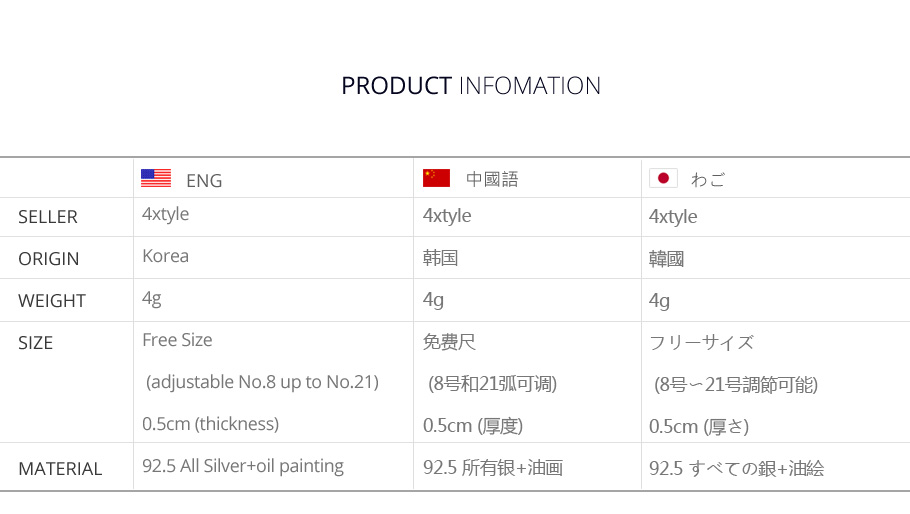Click 92.5 All Silver+oil painting text
910x514 pixels.
(x=243, y=466)
